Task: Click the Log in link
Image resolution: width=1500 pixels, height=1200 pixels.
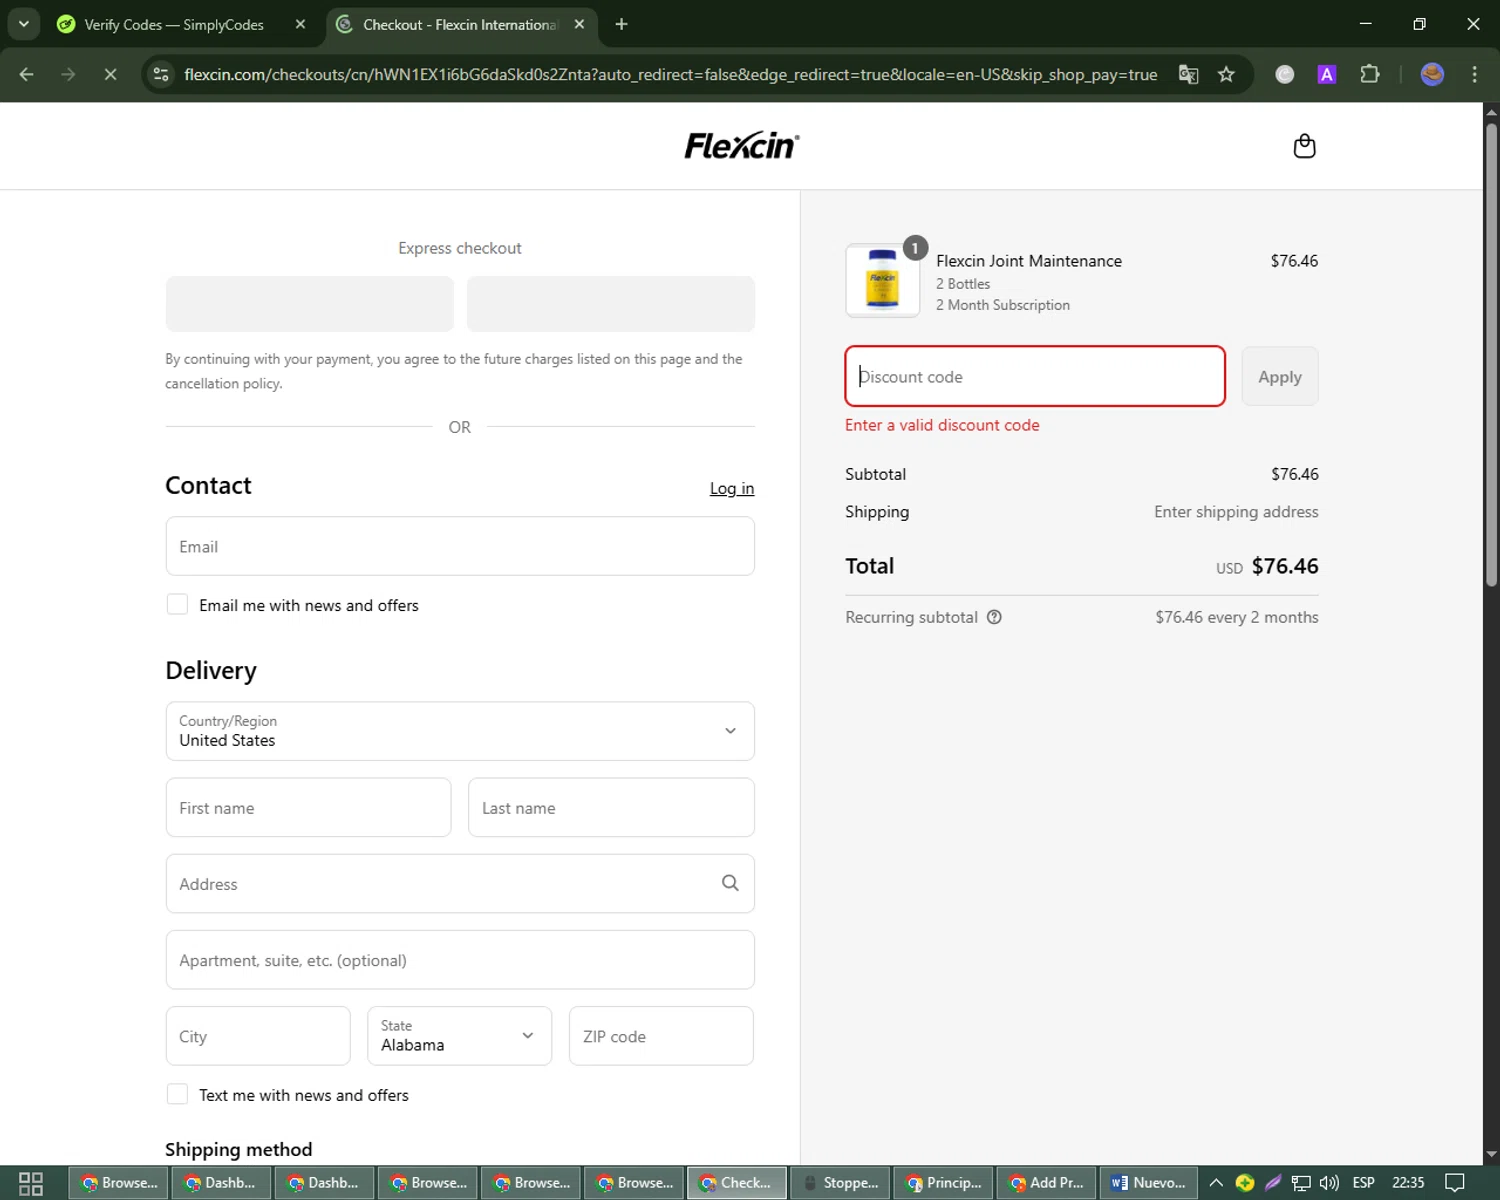Action: pos(732,488)
